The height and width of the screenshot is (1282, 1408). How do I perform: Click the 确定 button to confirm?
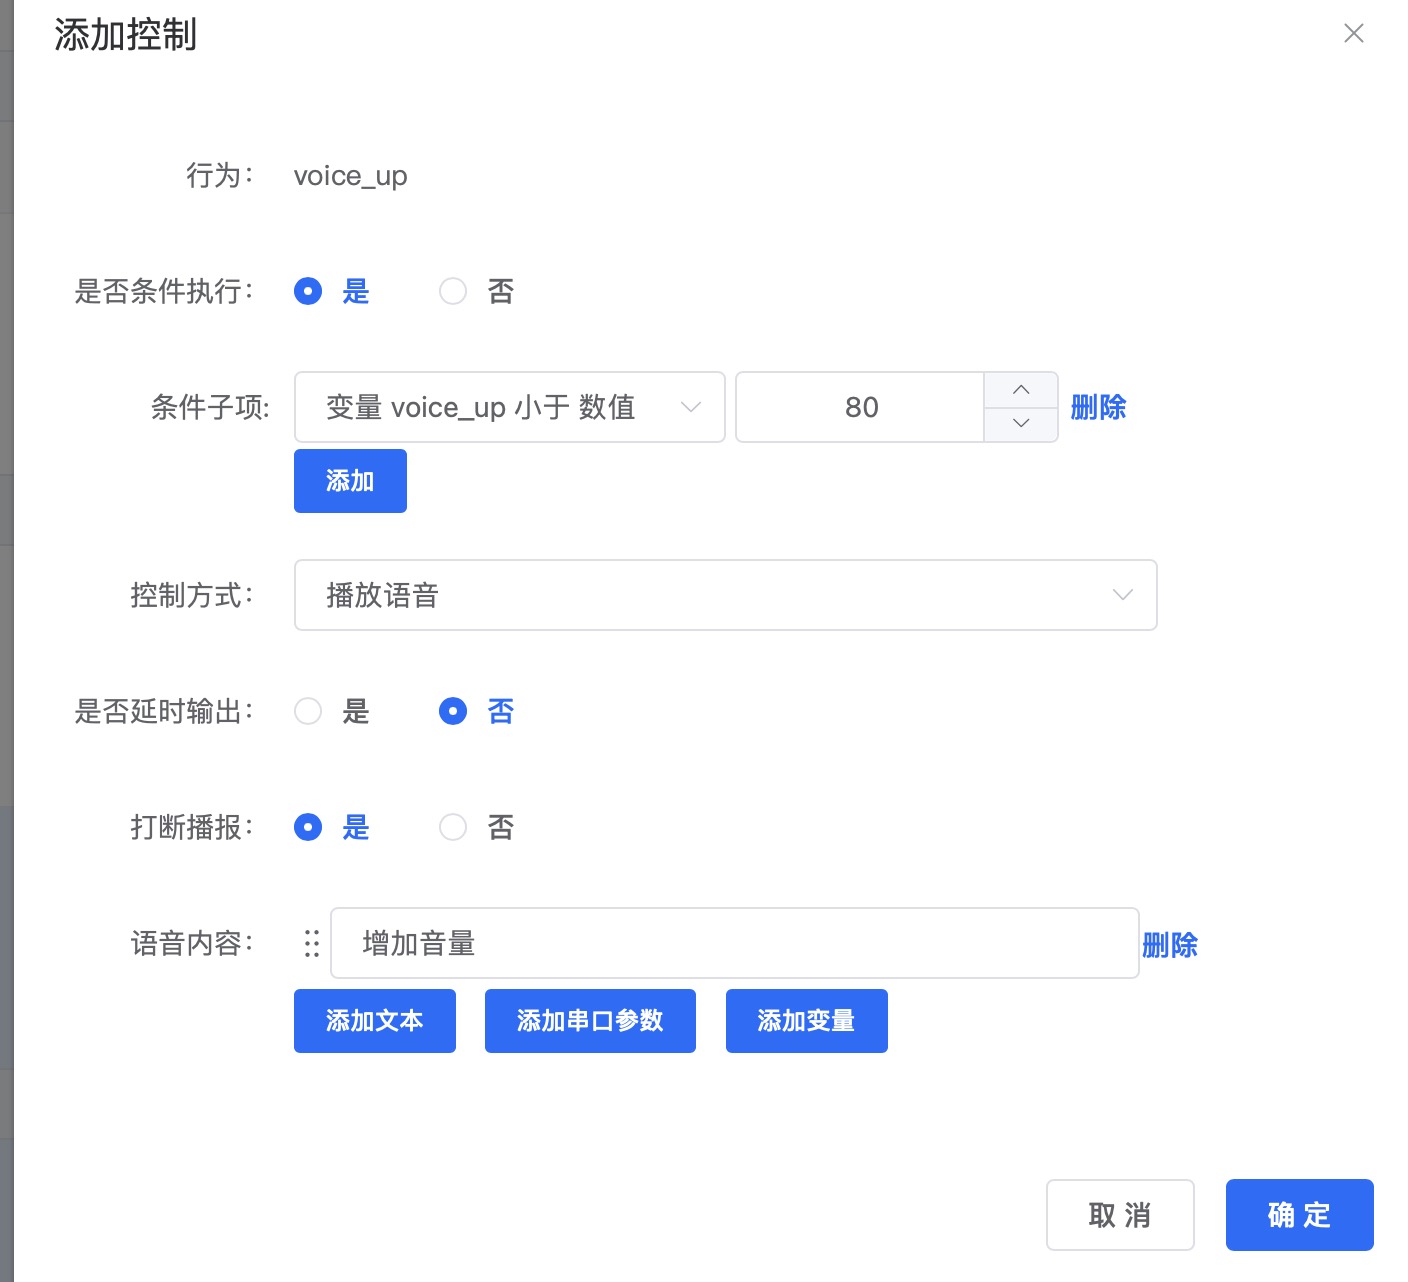pos(1299,1215)
